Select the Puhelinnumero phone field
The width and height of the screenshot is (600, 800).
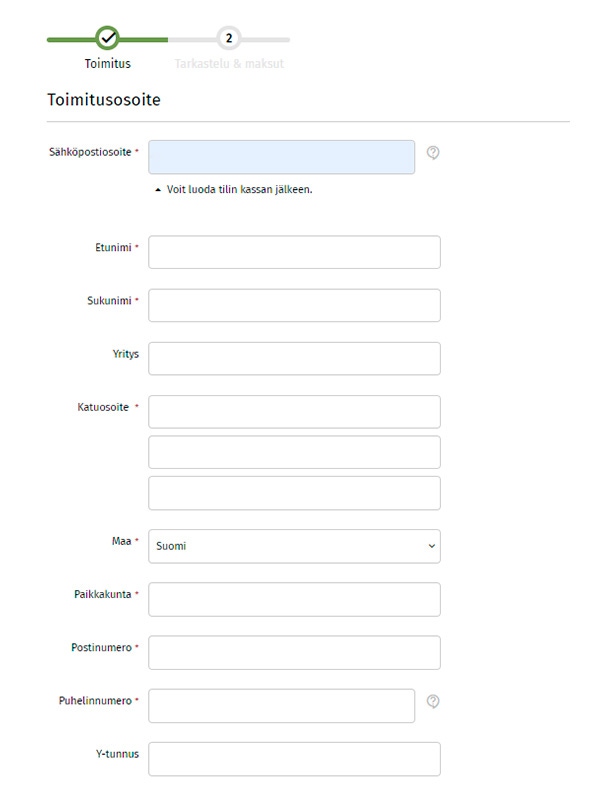[x=282, y=706]
